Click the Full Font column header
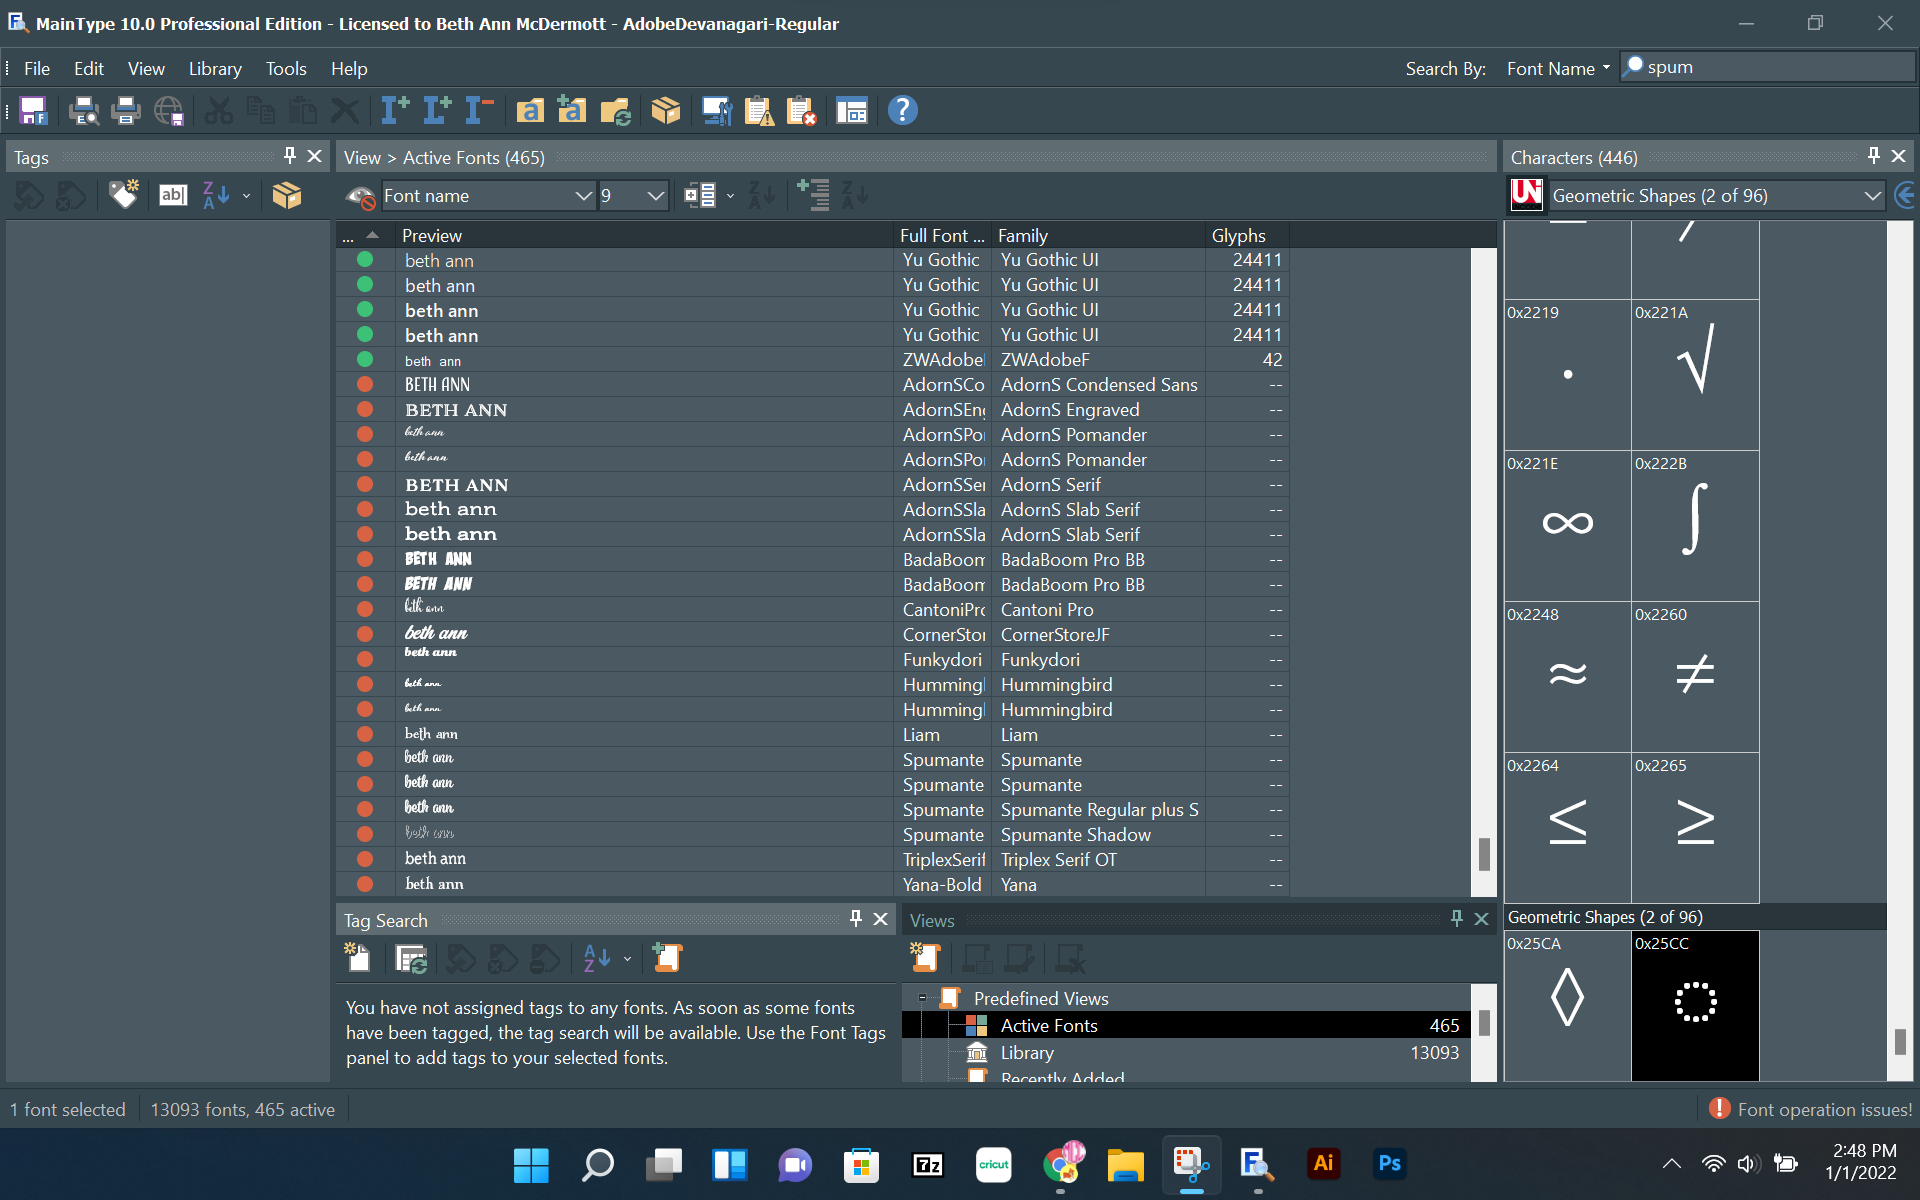This screenshot has height=1200, width=1920. tap(942, 235)
